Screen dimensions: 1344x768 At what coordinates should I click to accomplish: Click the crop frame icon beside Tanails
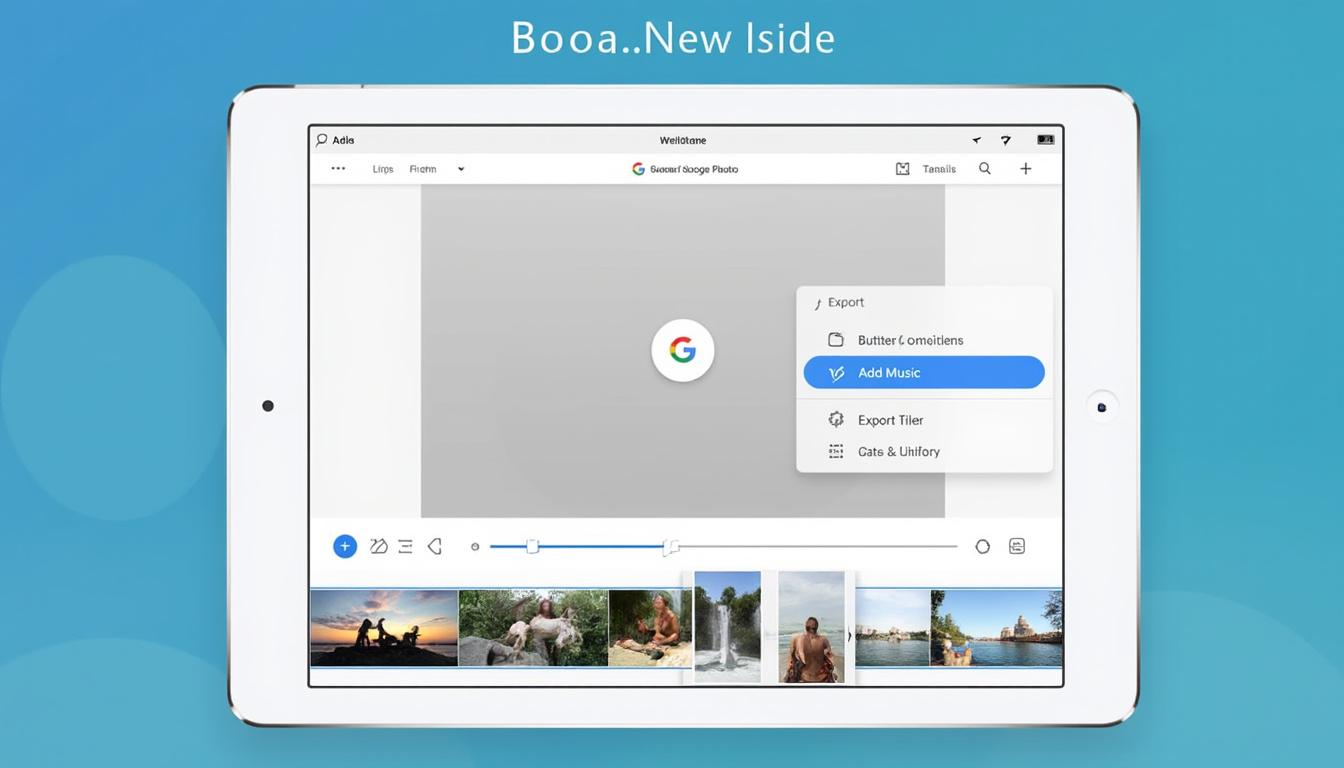(900, 168)
